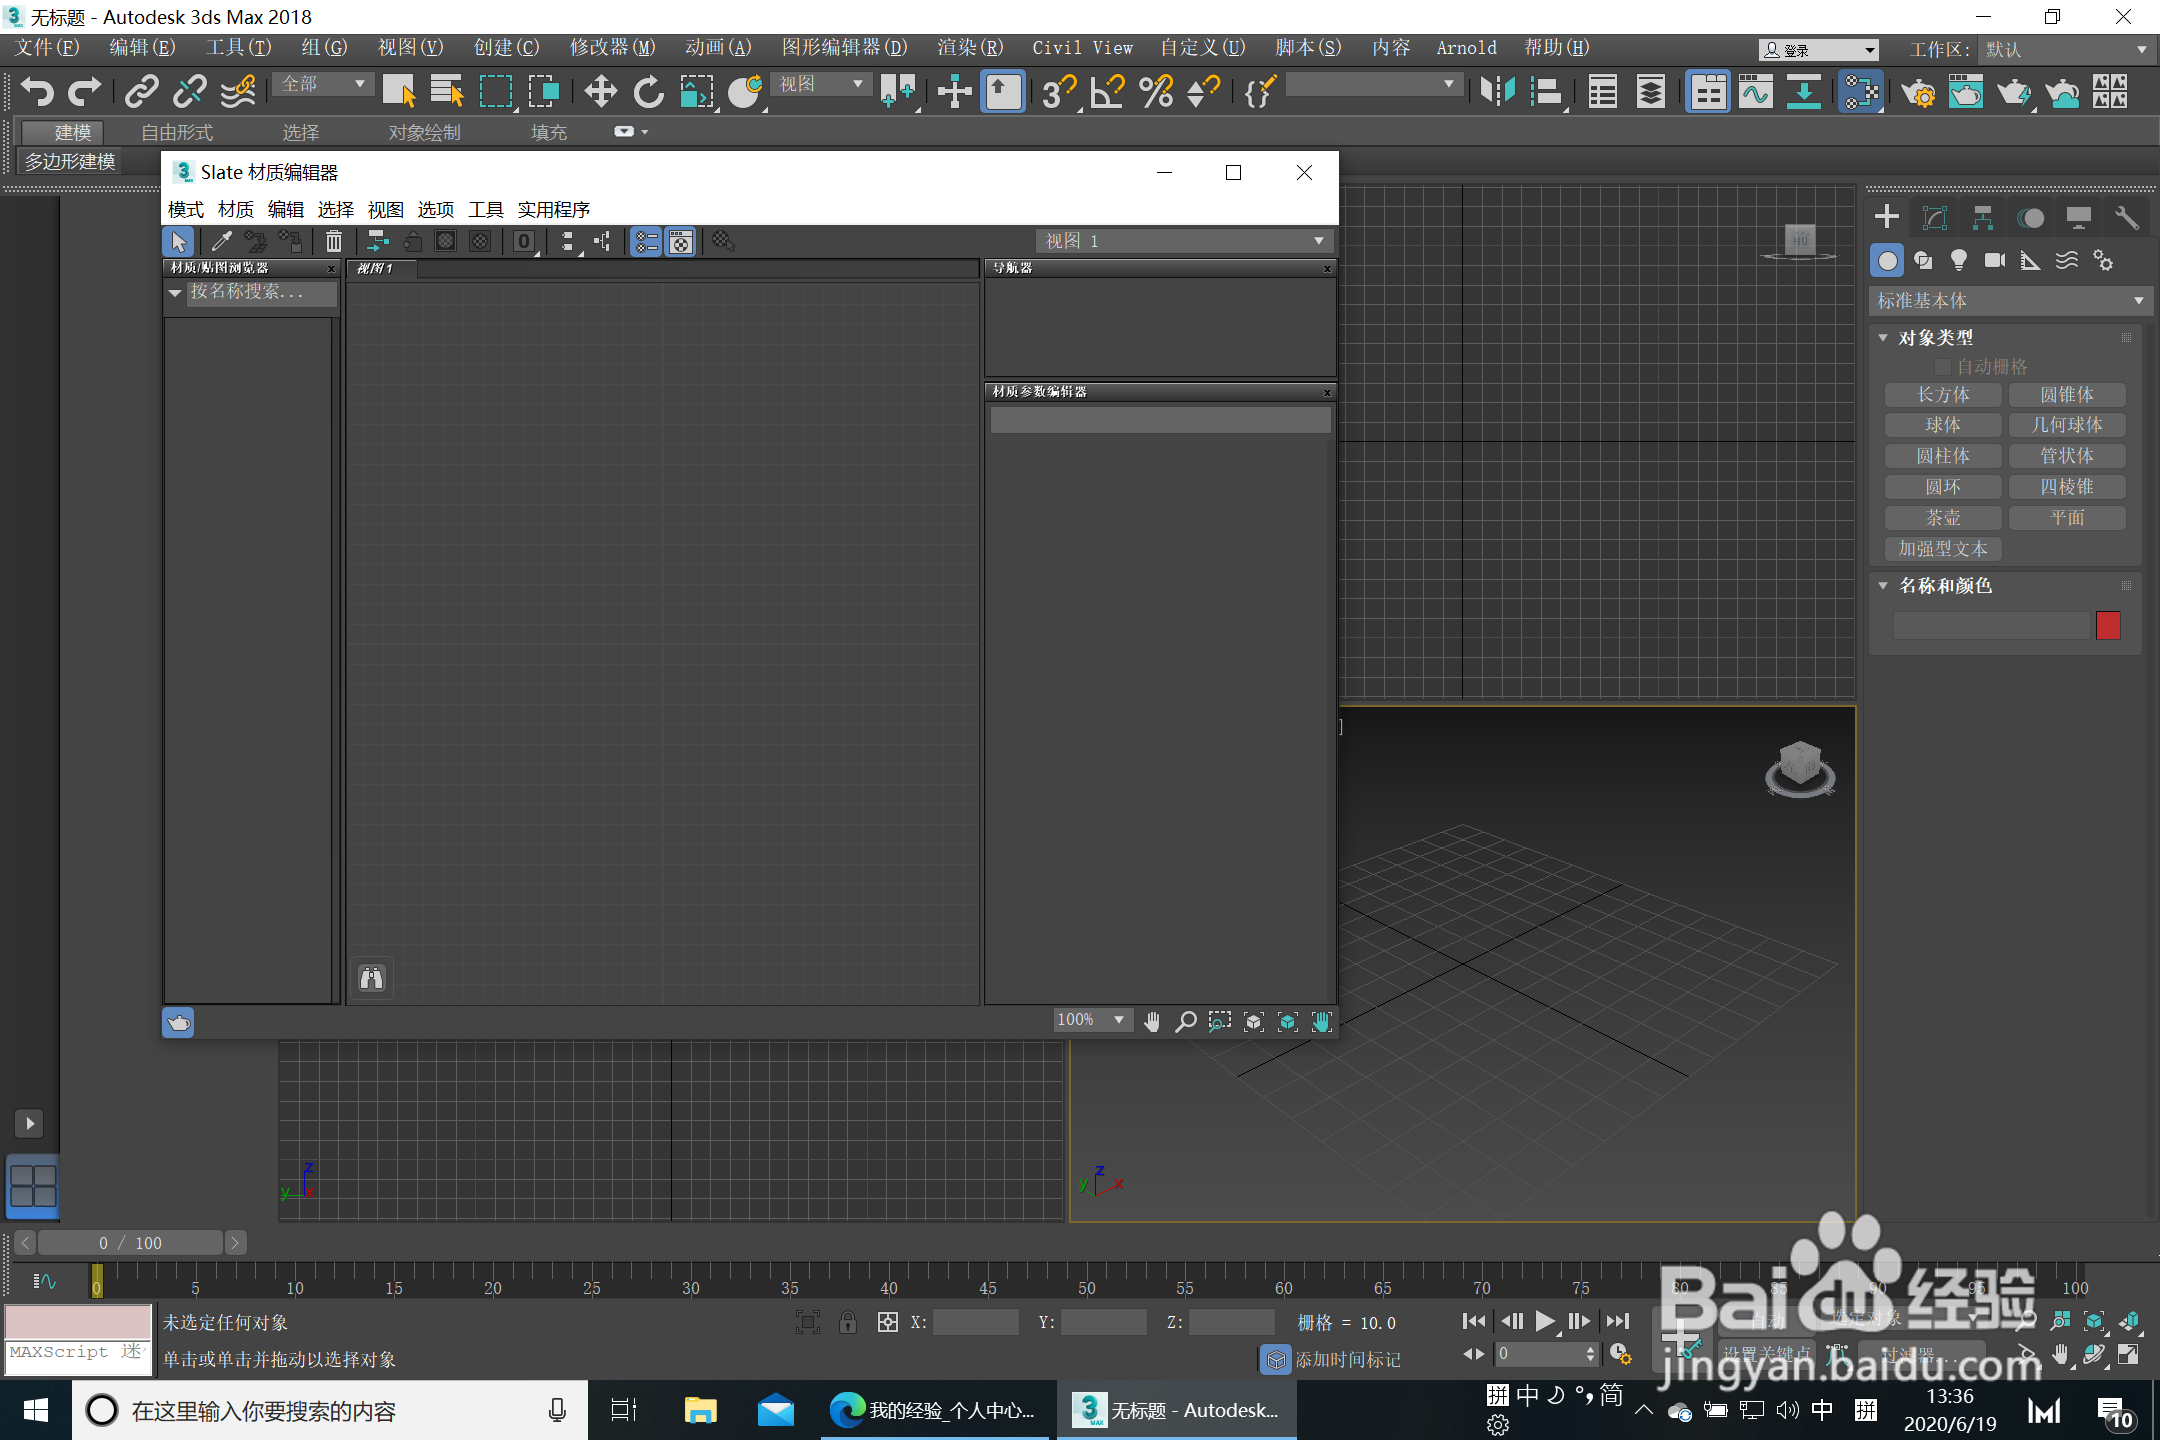Play animation with the play button
The image size is (2160, 1440).
point(1545,1321)
